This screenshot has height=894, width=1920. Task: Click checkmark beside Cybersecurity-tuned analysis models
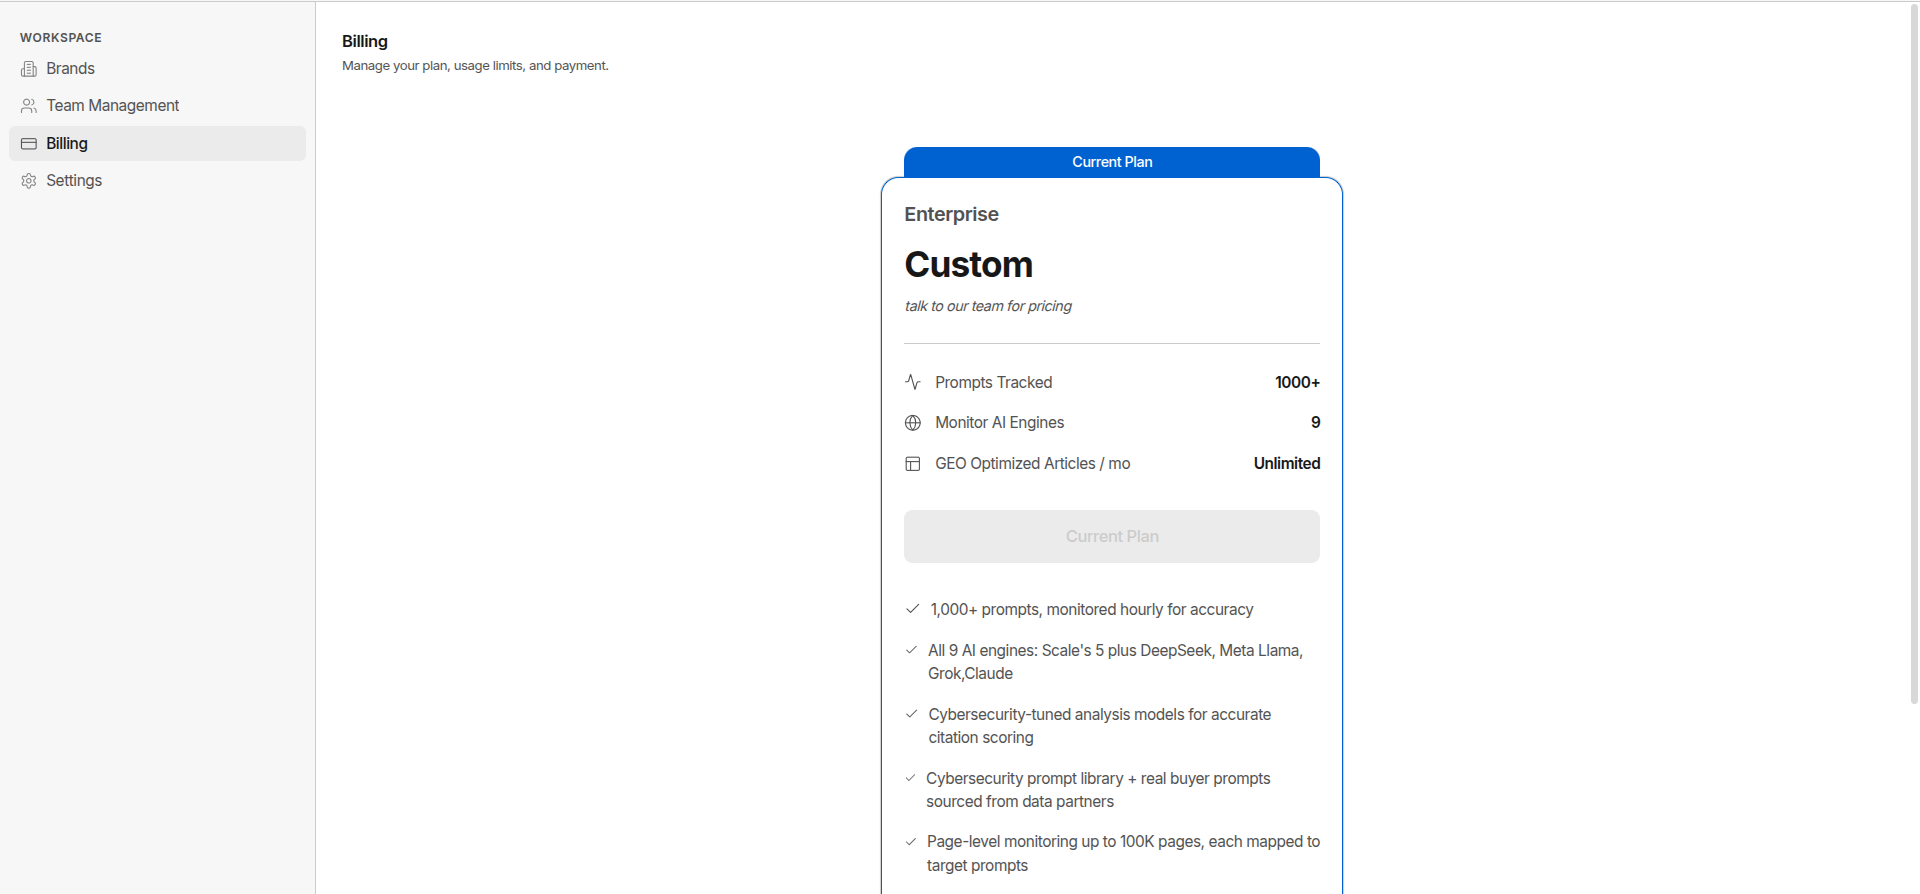pyautogui.click(x=911, y=714)
